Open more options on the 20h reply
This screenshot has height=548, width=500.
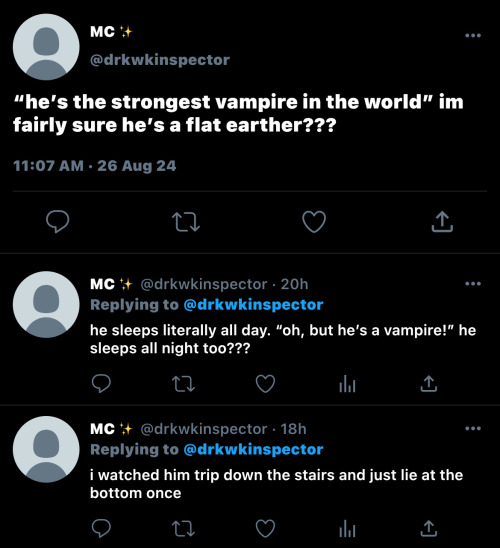pyautogui.click(x=473, y=284)
